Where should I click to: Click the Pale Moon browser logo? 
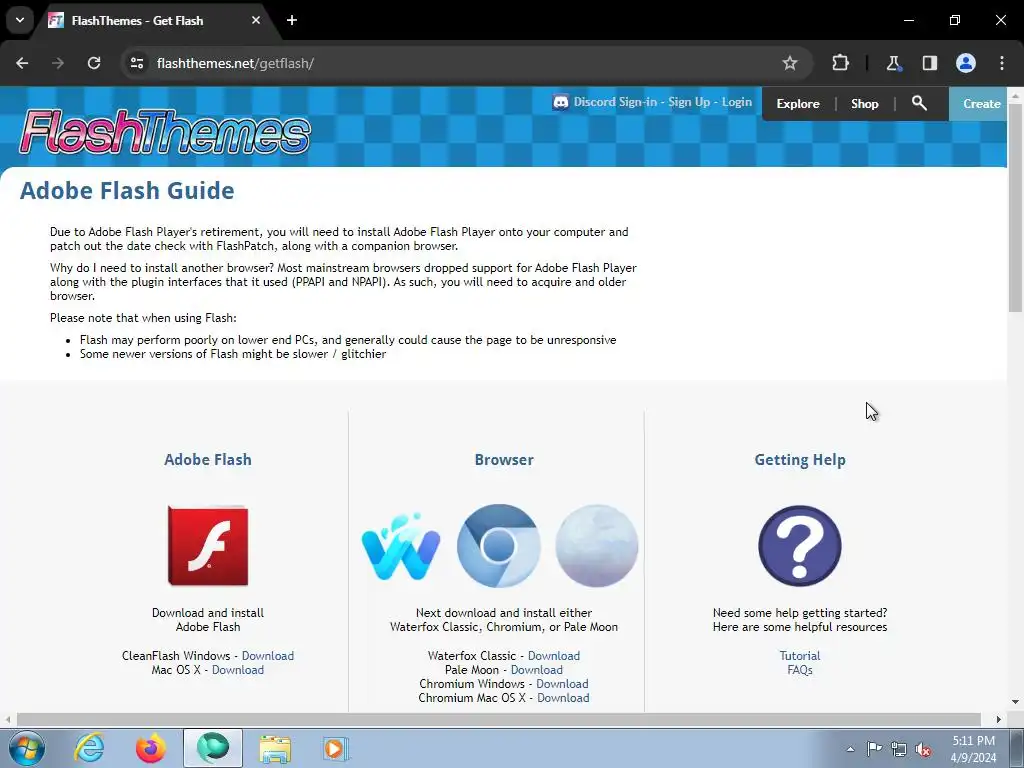[x=597, y=546]
